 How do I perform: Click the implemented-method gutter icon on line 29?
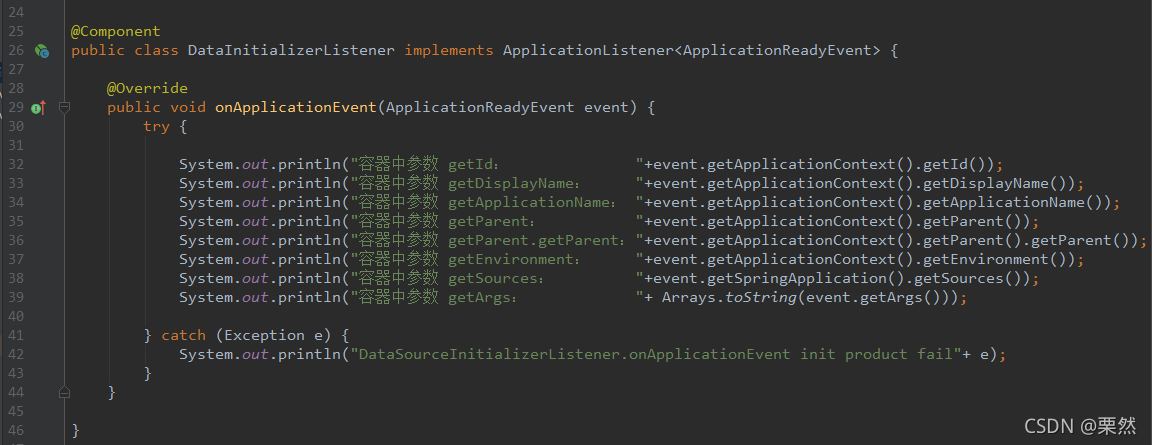point(38,108)
